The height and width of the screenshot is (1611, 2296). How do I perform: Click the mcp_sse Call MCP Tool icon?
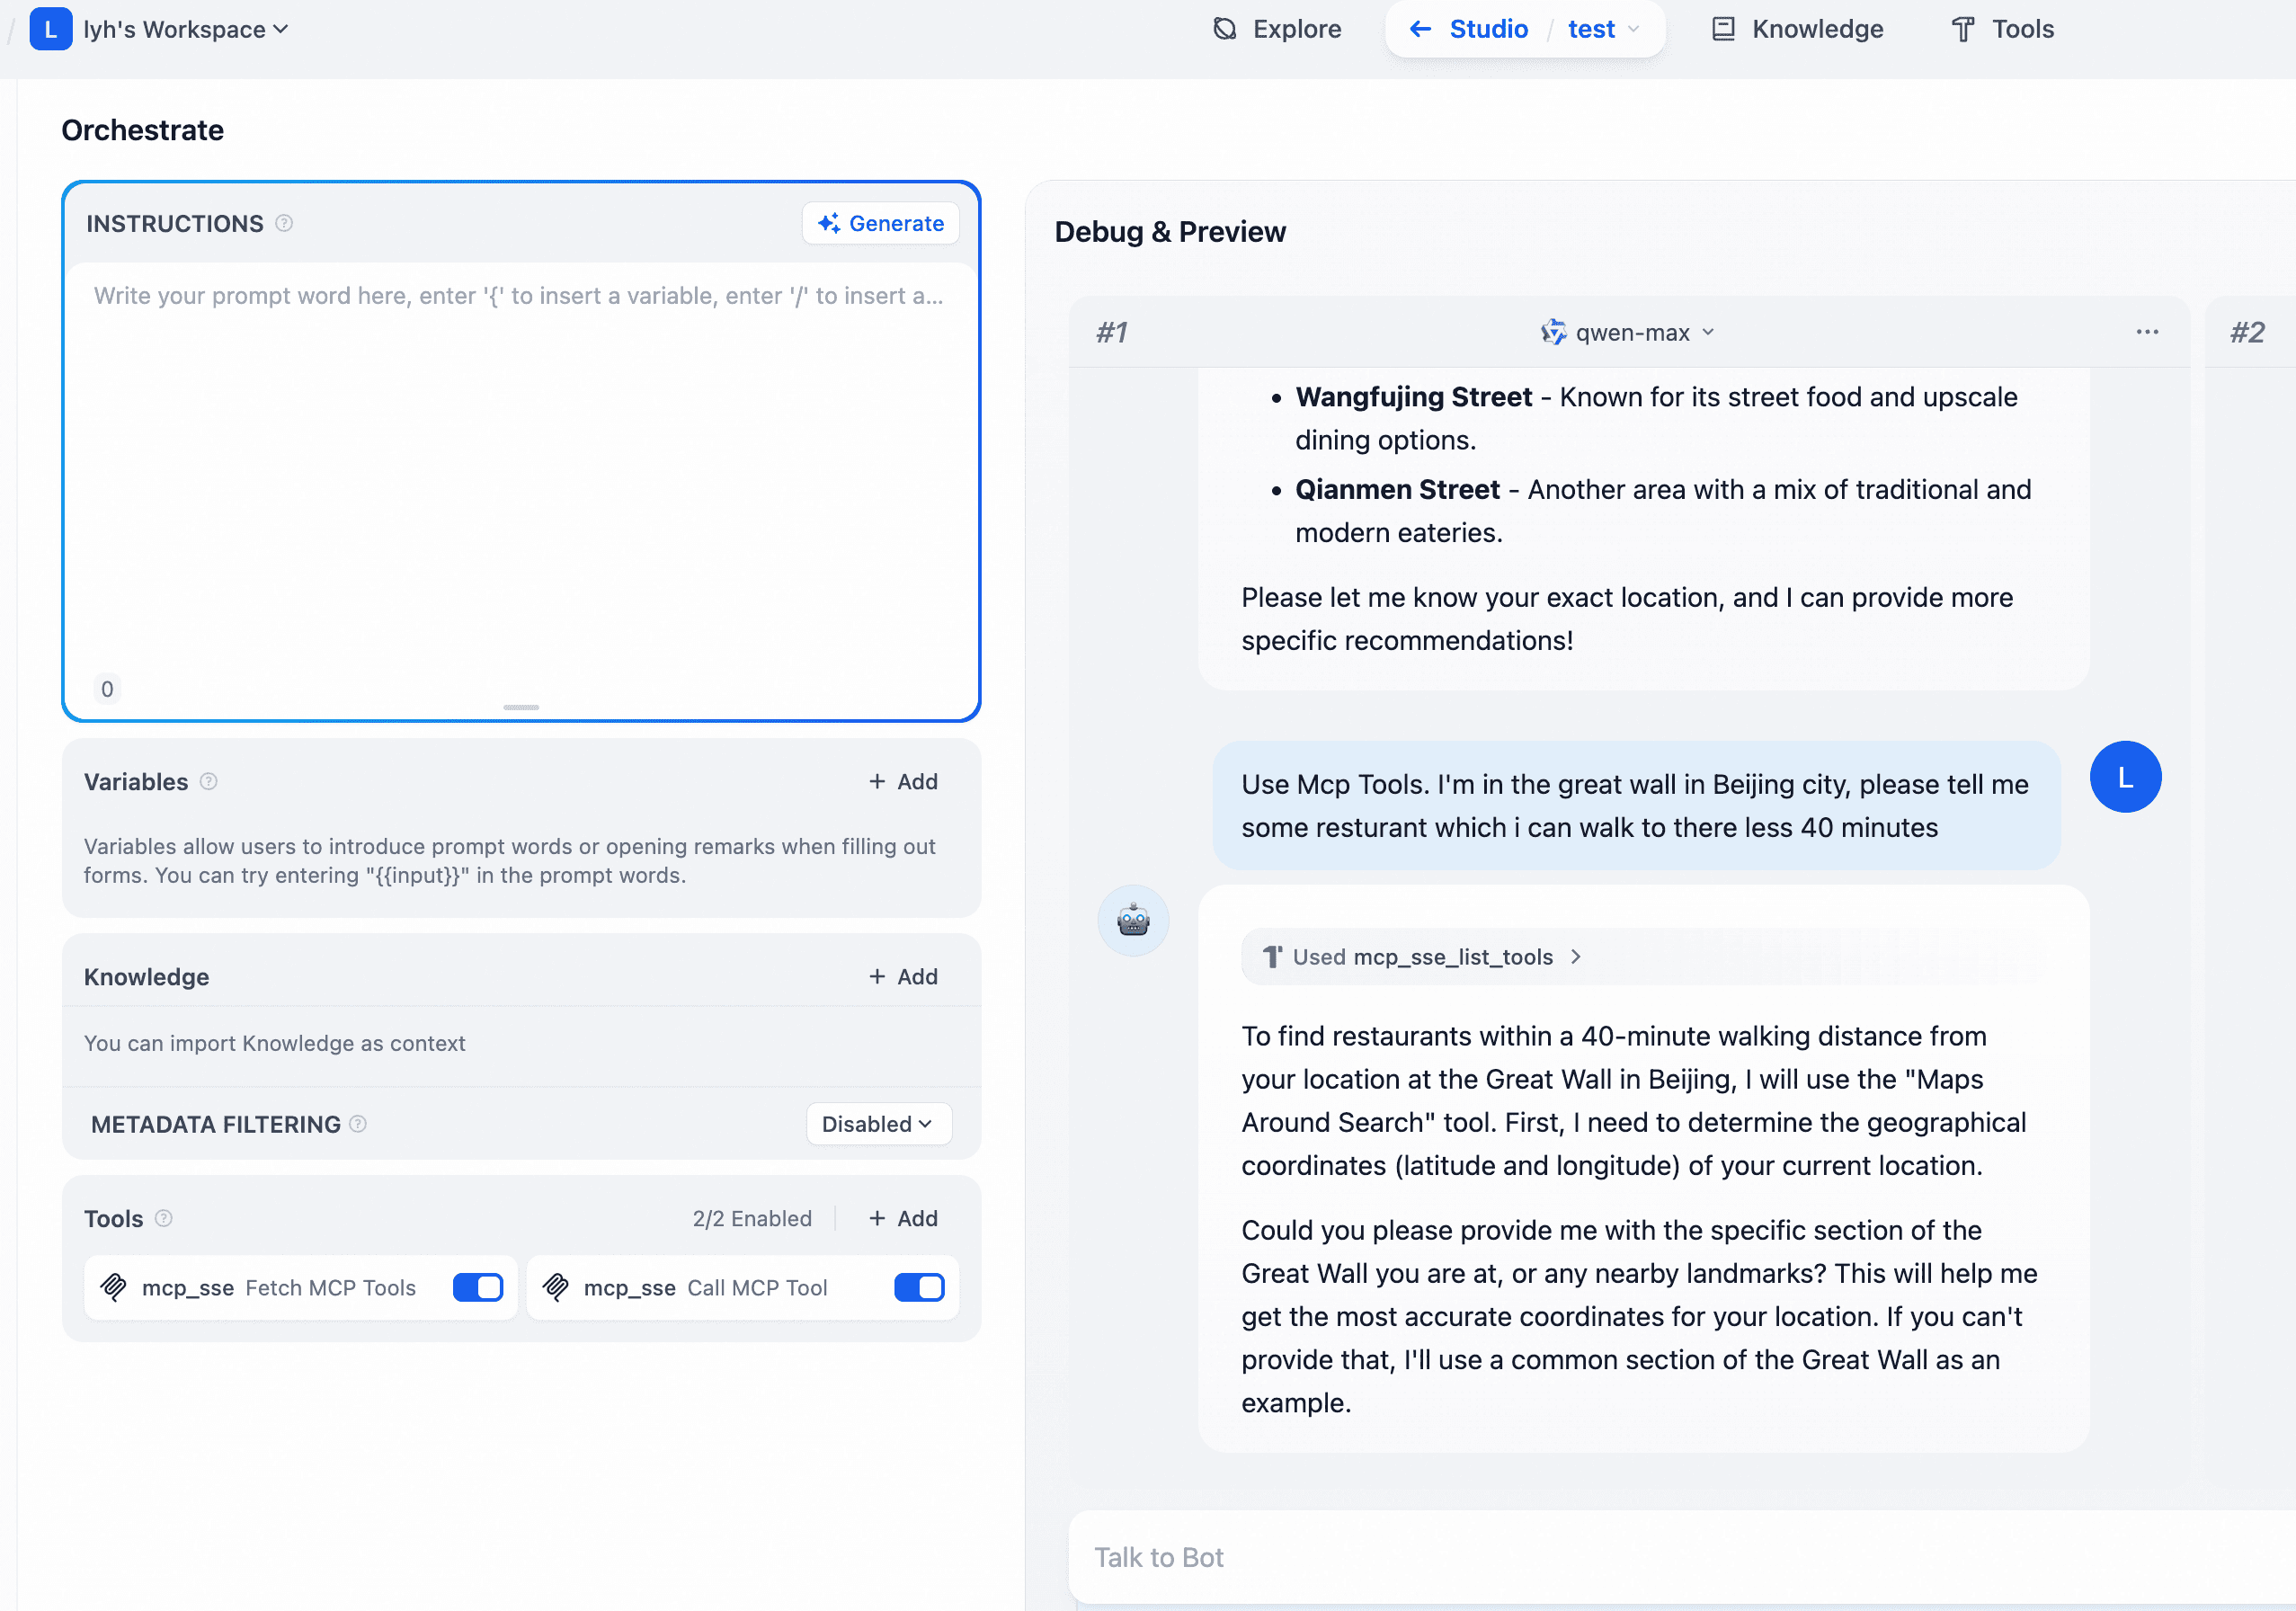point(556,1287)
